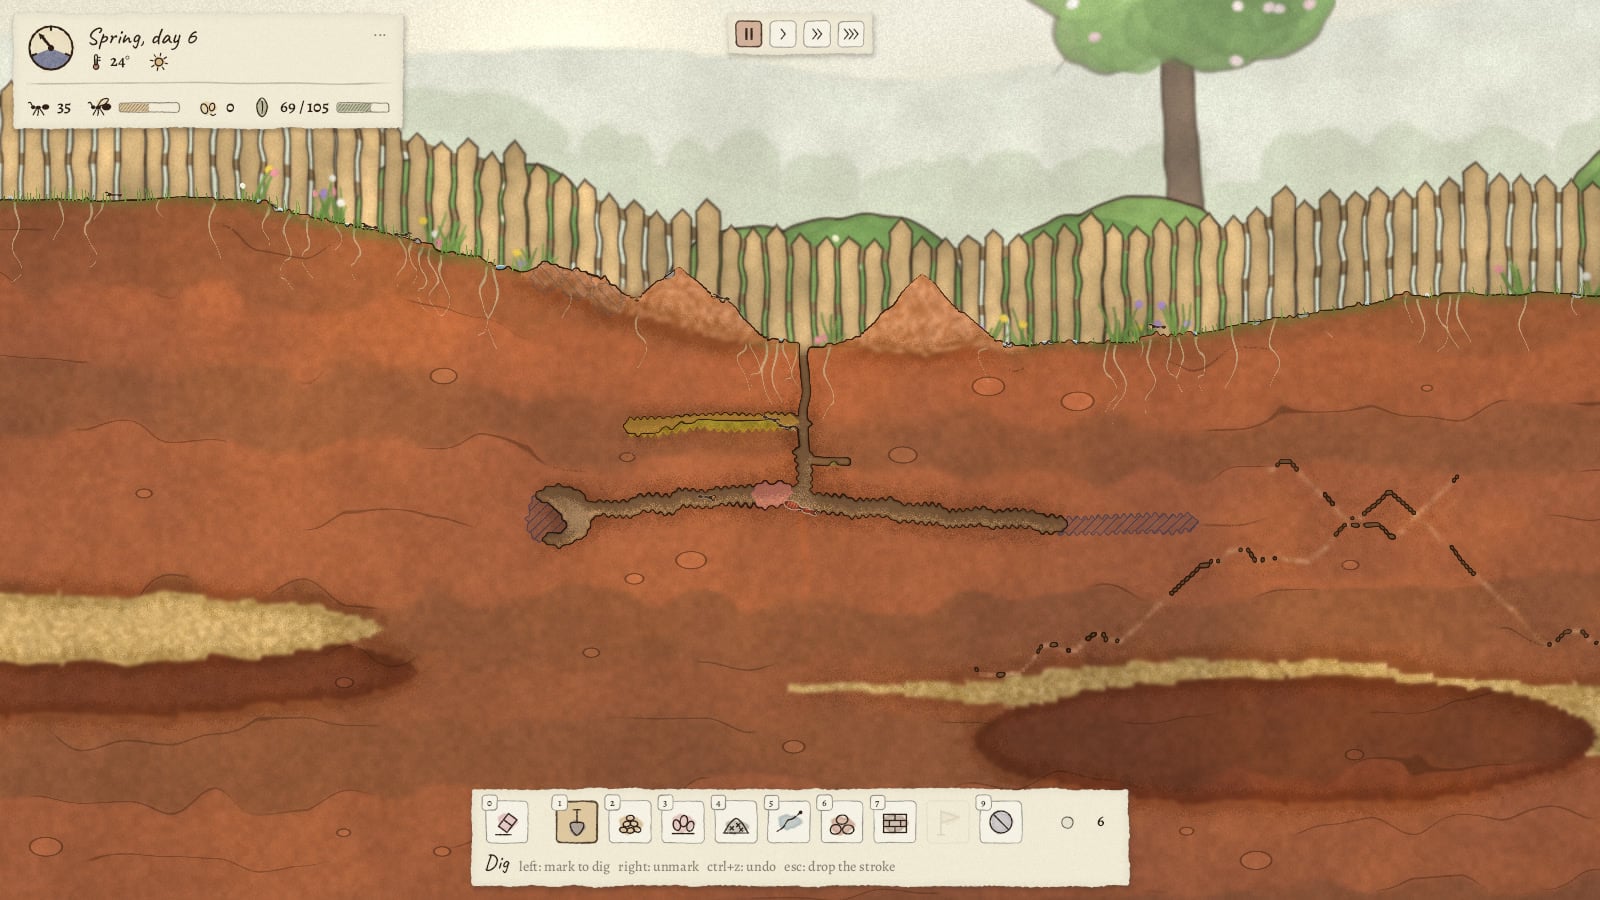Select the eraser tool in the bottom toolbar
Viewport: 1600px width, 900px height.
coord(506,823)
